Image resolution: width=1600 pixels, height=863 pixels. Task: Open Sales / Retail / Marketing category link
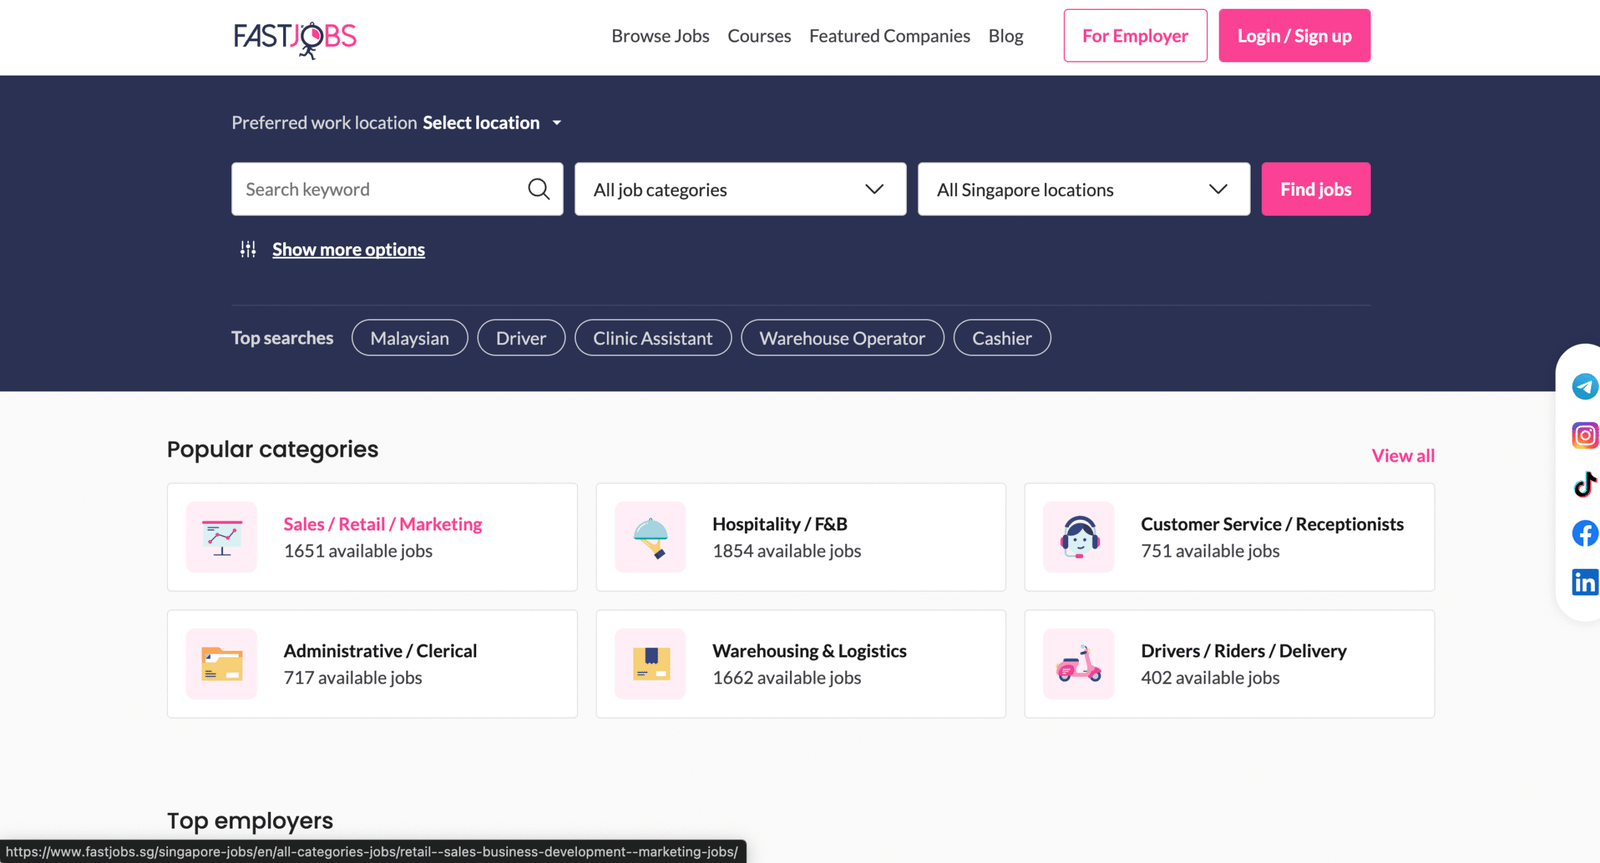[x=383, y=524]
